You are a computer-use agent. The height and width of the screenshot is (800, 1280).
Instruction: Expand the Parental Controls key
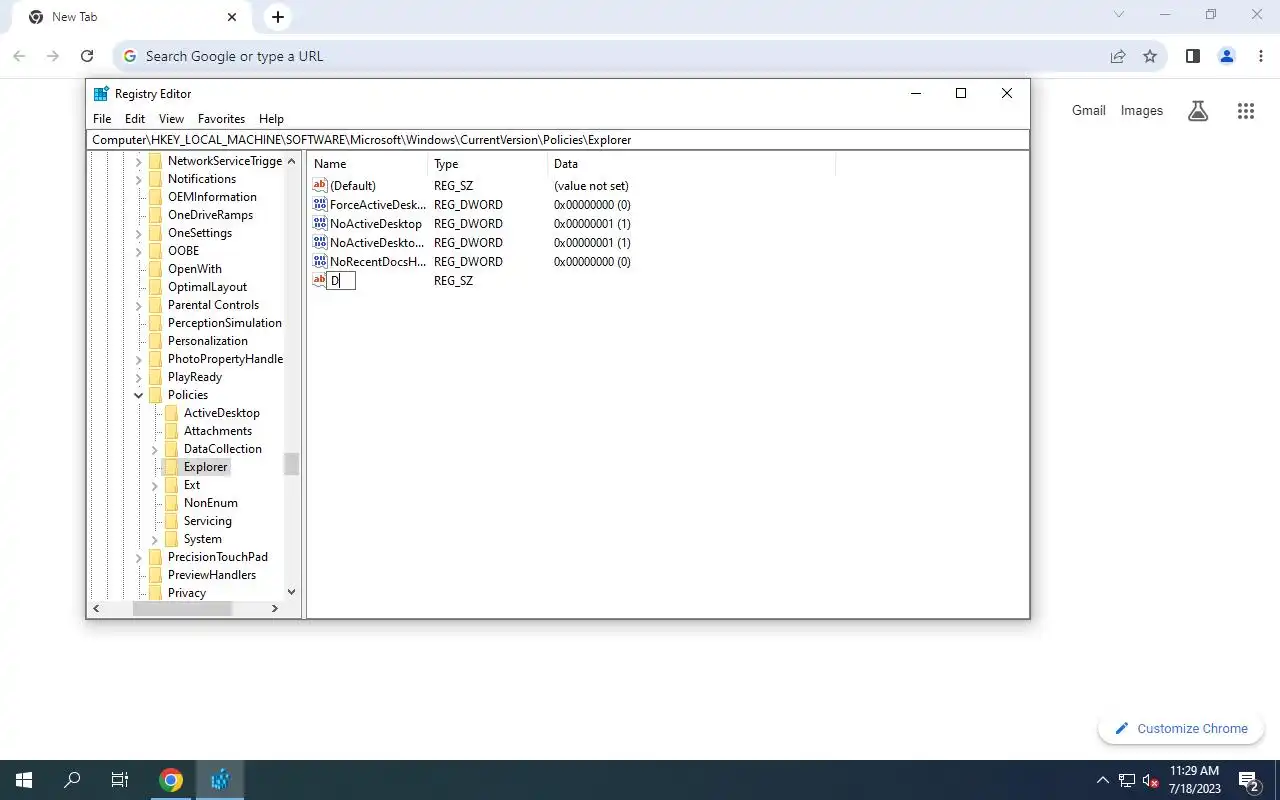139,305
